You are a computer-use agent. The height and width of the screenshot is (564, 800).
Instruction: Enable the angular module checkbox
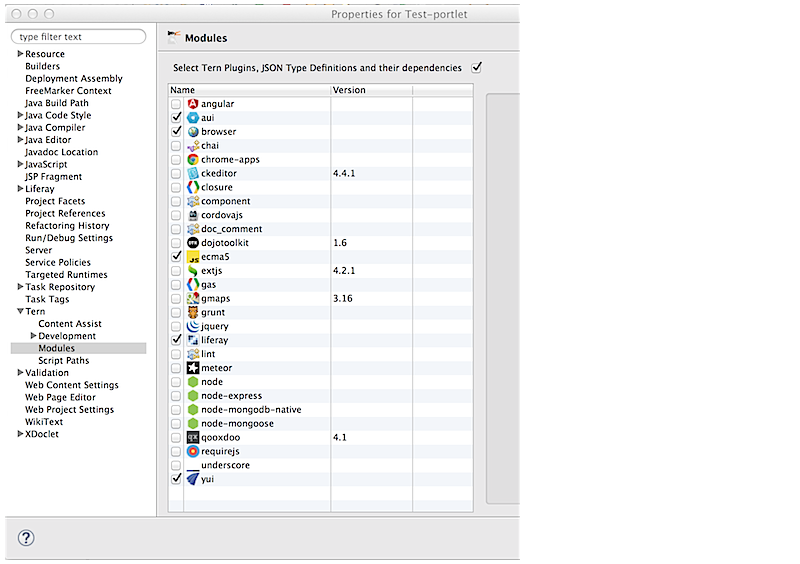click(176, 104)
